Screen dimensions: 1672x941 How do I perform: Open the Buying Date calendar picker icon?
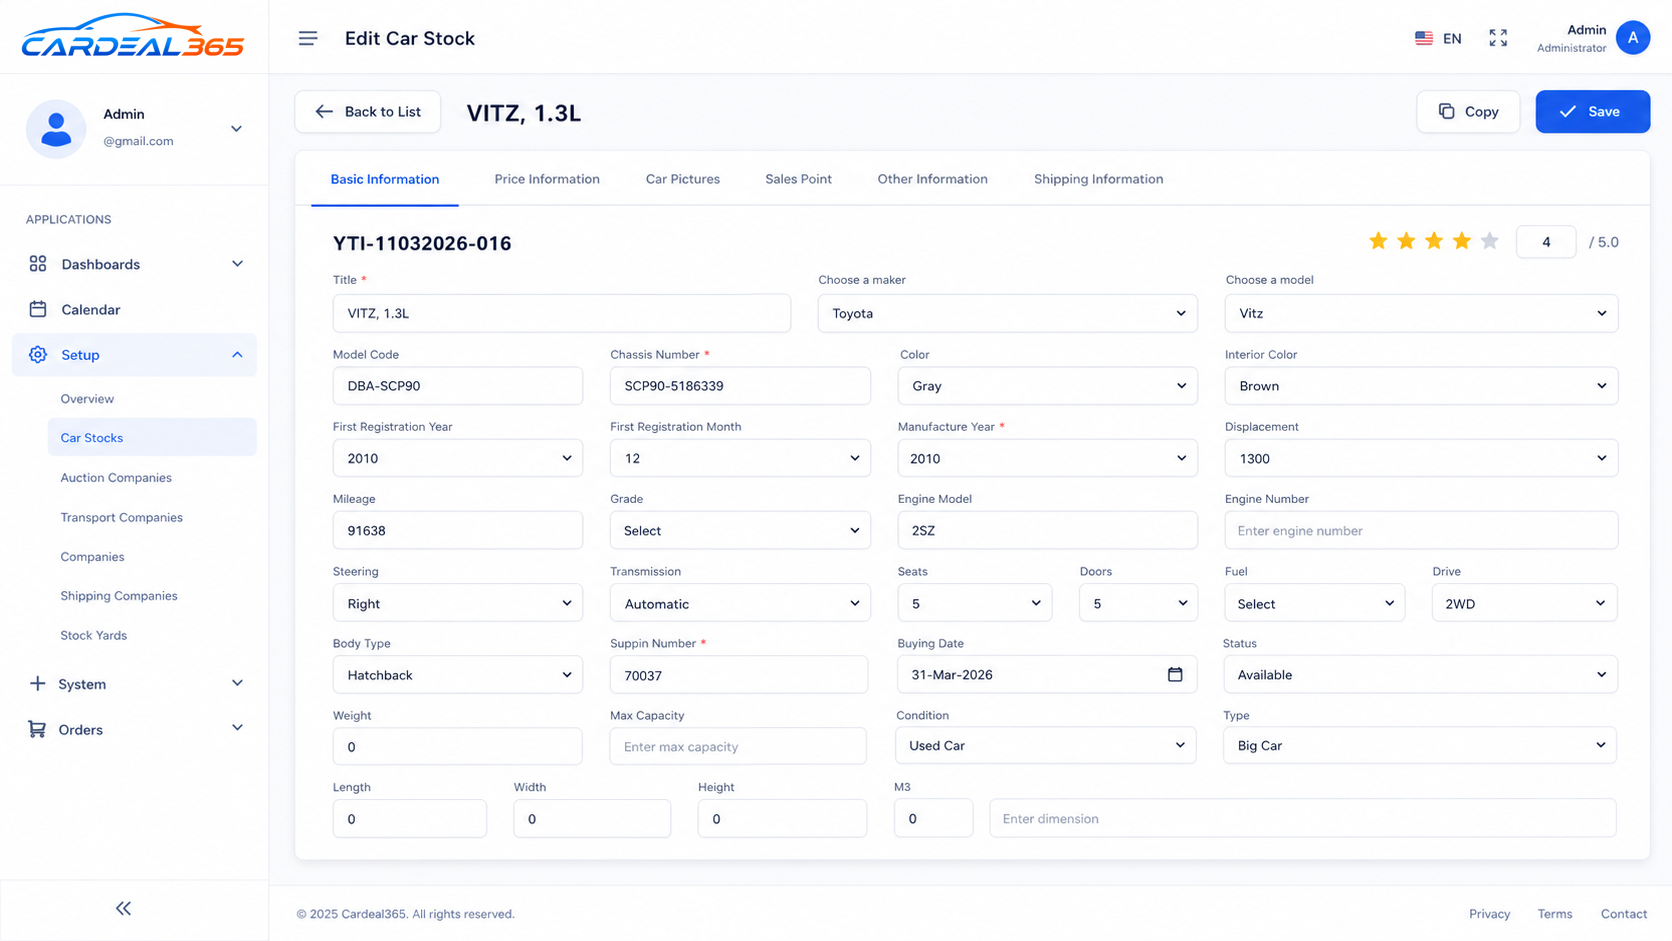(1175, 675)
